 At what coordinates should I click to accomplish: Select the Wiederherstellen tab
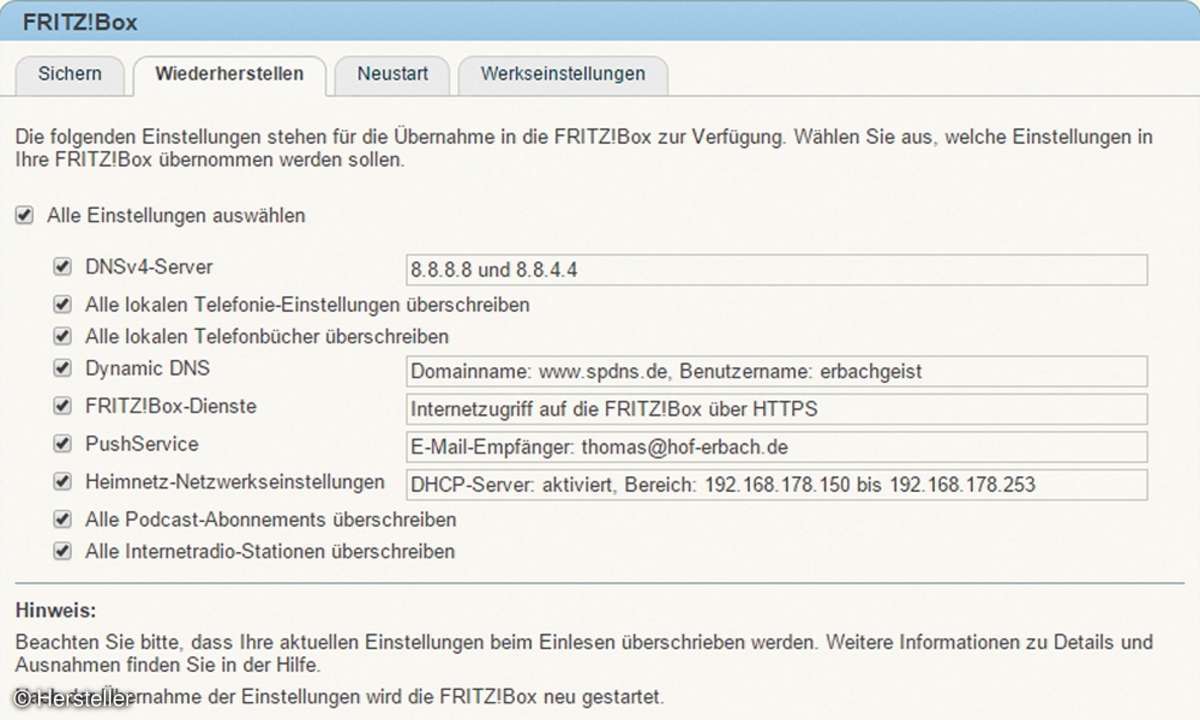click(x=230, y=74)
